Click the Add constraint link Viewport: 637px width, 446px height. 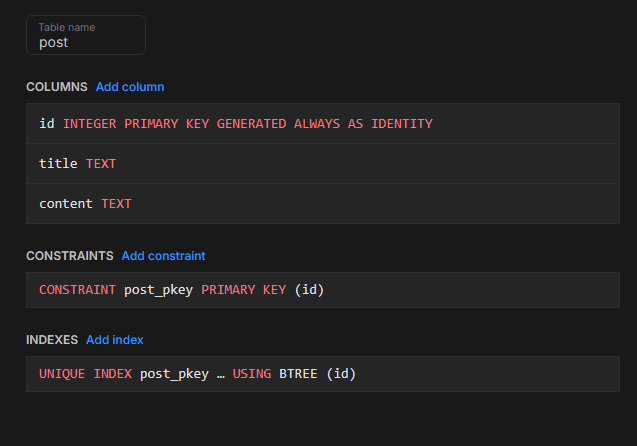point(163,256)
